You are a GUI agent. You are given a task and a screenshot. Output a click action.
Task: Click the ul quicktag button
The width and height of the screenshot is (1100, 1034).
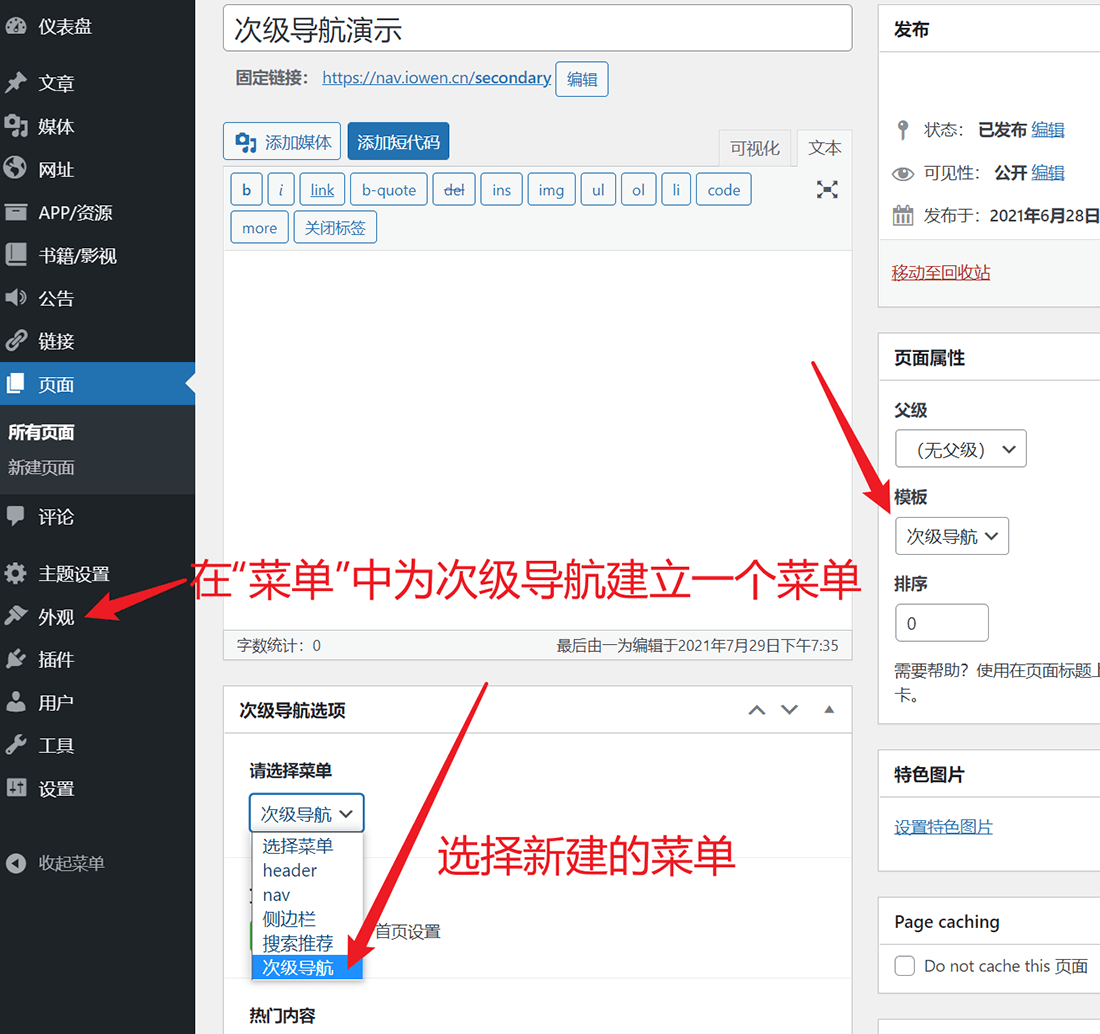[x=598, y=189]
